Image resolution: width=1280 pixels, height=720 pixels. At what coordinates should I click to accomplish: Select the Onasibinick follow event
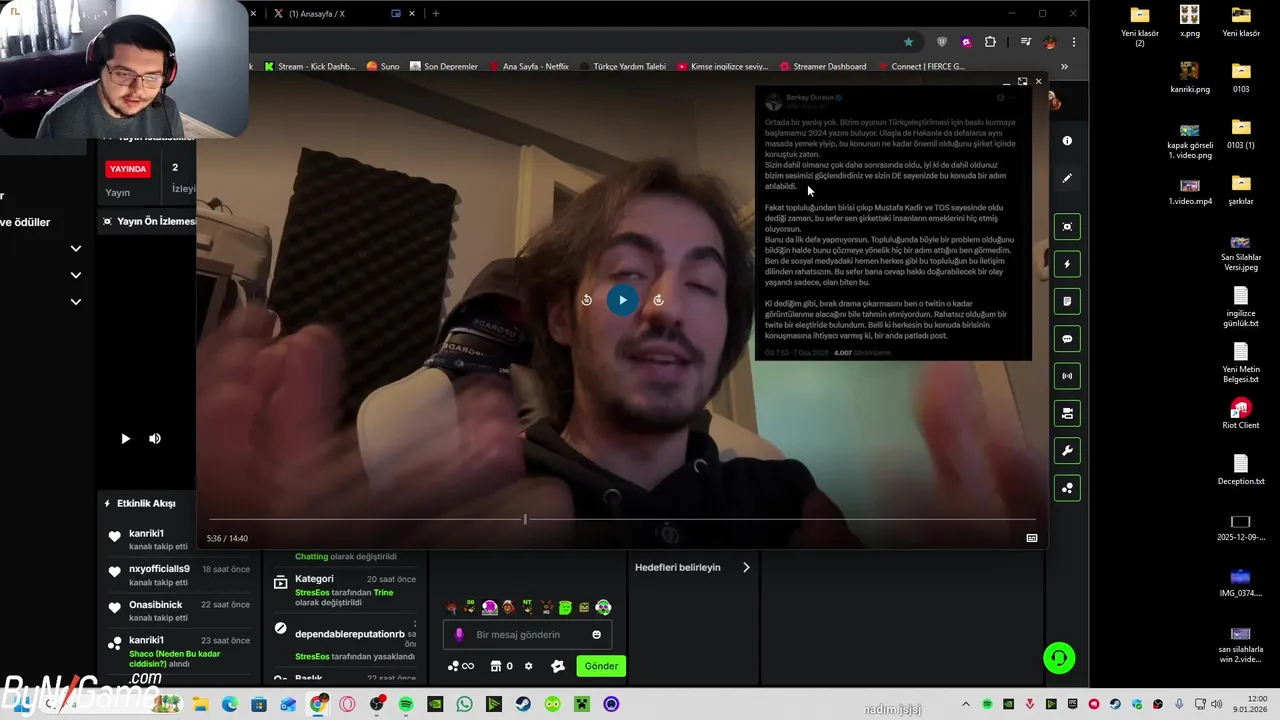click(180, 610)
